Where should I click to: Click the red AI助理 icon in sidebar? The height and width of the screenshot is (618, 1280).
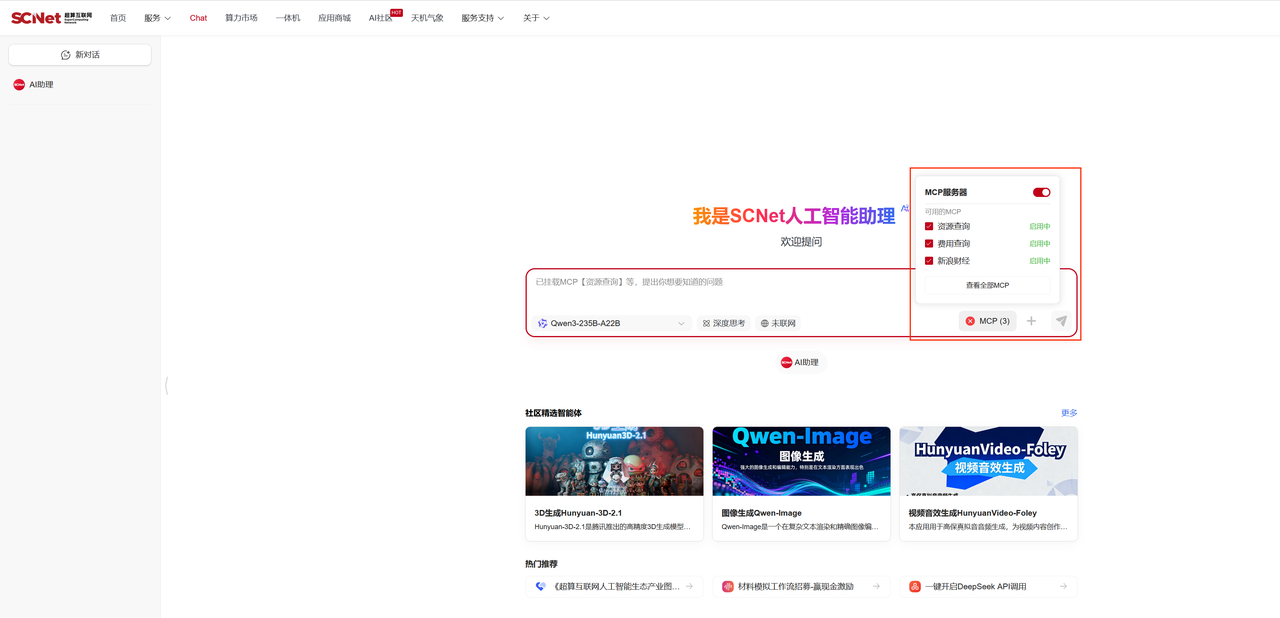tap(19, 85)
